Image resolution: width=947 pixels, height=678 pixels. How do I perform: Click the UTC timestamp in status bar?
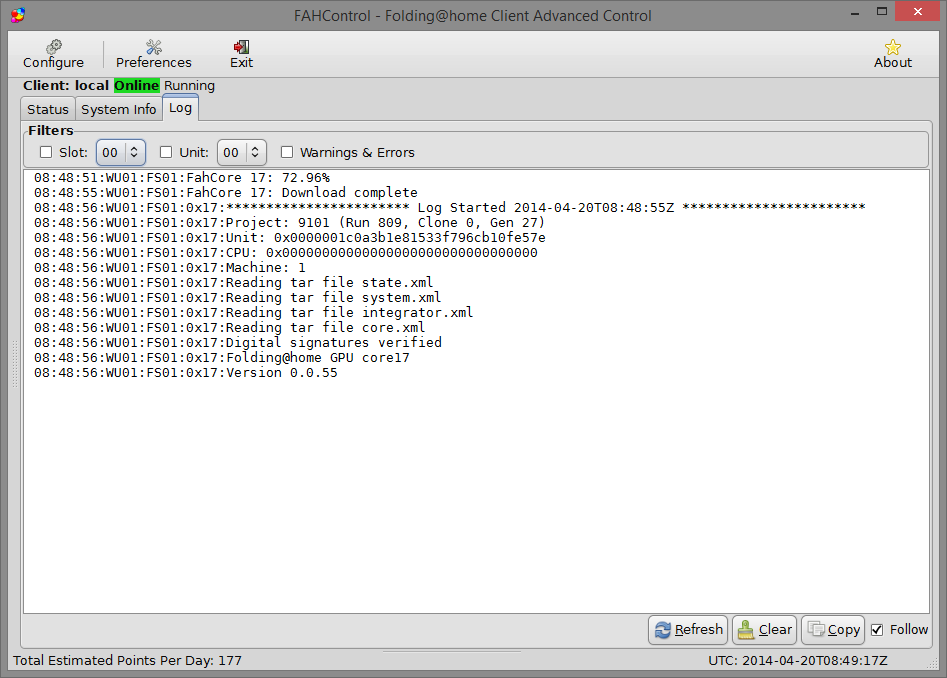tap(798, 660)
